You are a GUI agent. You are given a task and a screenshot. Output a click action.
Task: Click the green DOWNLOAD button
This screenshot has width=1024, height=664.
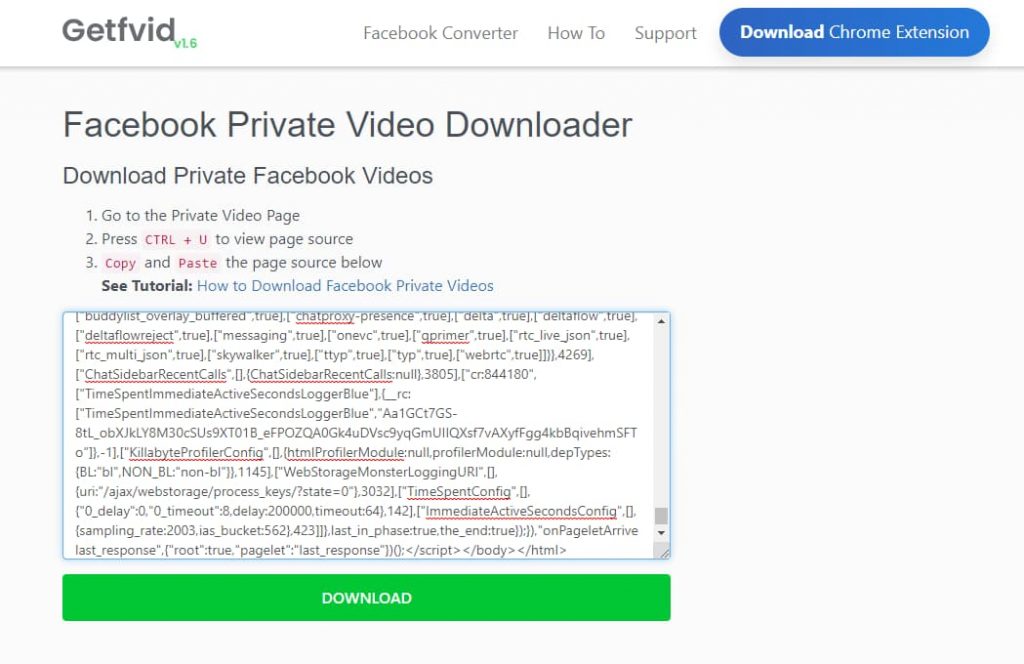click(366, 597)
